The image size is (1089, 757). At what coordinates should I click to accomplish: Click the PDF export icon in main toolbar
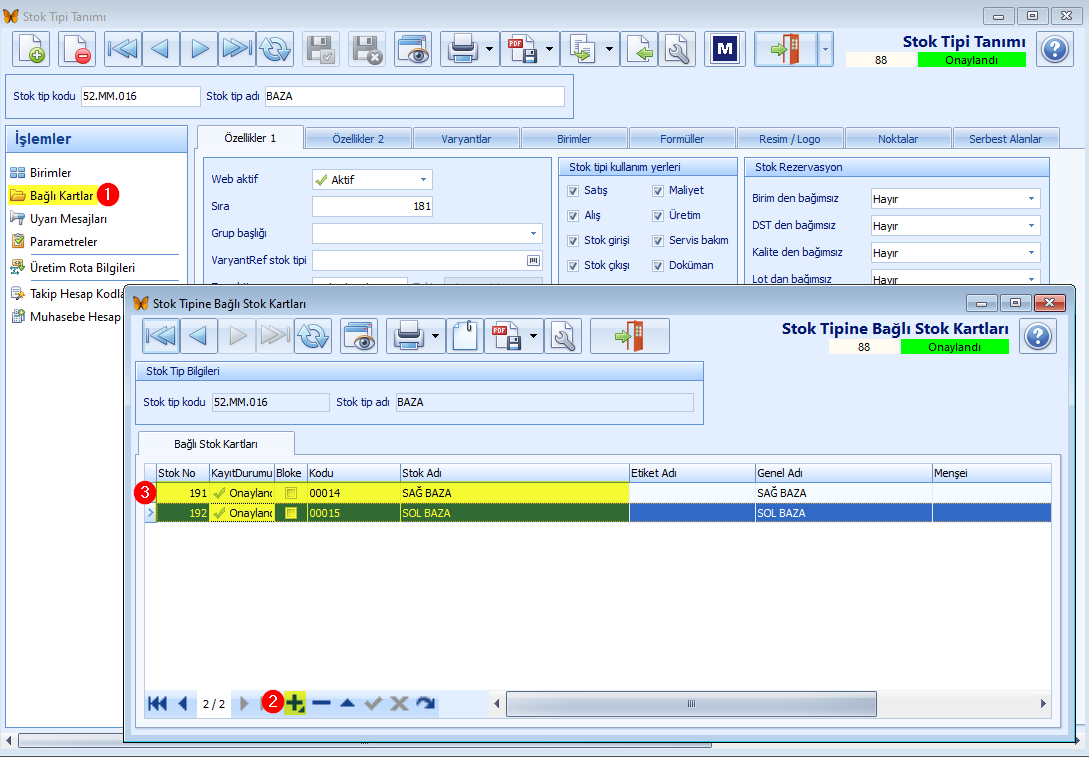click(522, 49)
